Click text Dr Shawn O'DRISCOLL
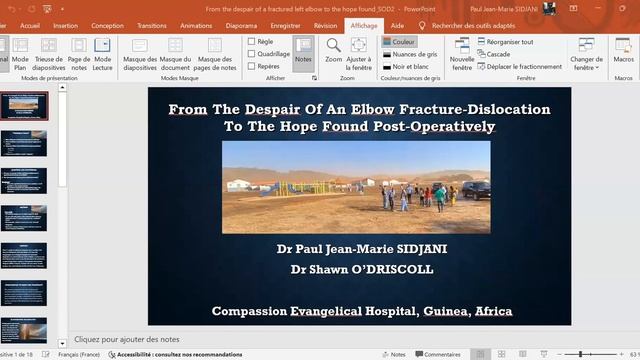 click(362, 269)
